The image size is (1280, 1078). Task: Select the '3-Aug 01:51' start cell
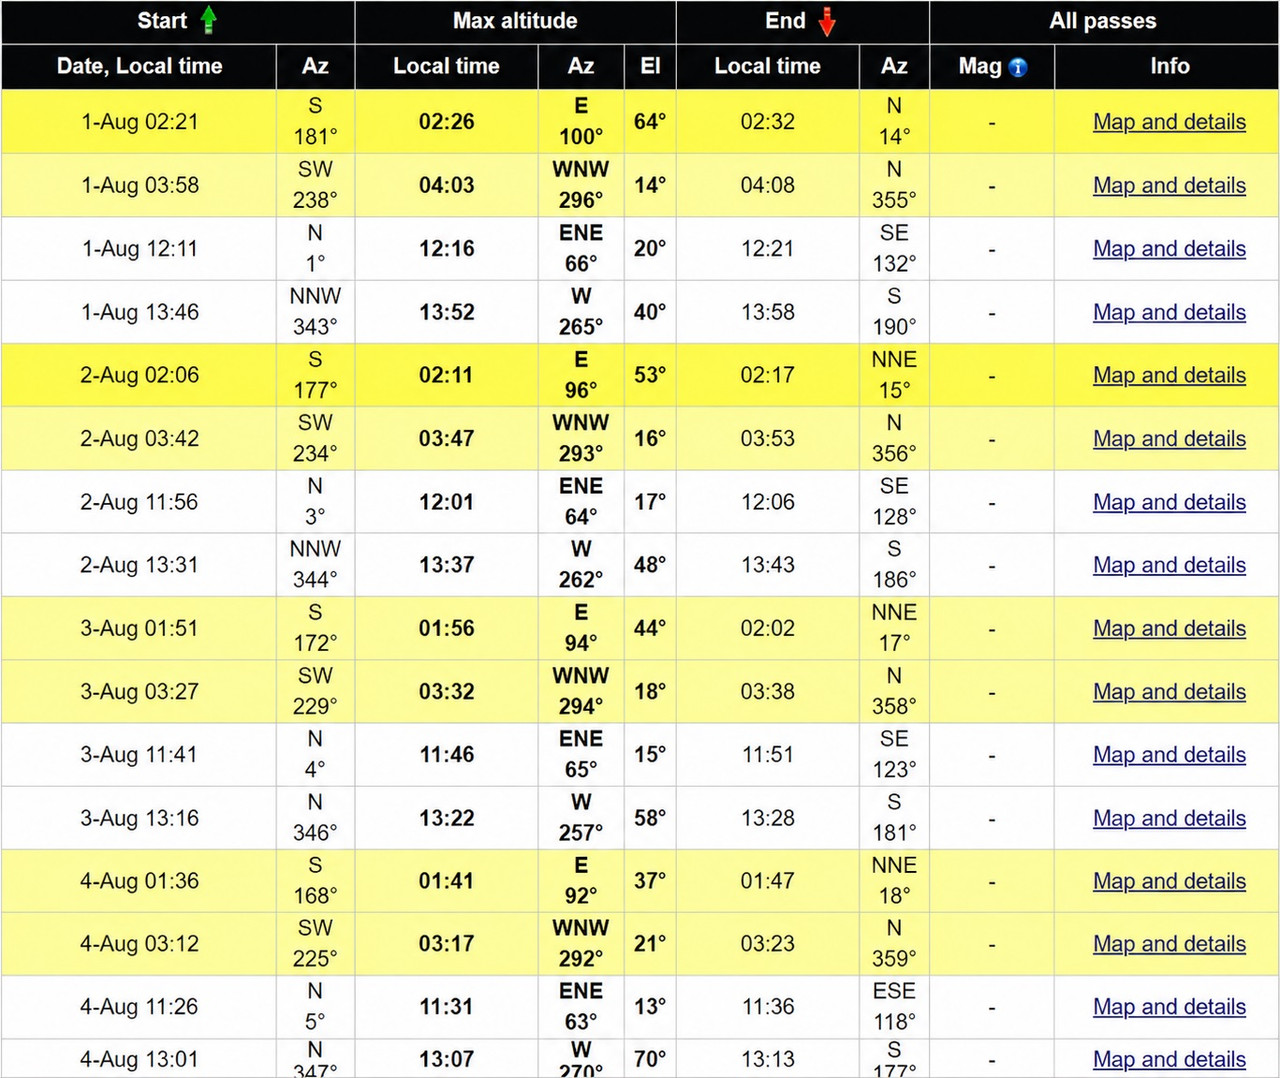coord(139,629)
